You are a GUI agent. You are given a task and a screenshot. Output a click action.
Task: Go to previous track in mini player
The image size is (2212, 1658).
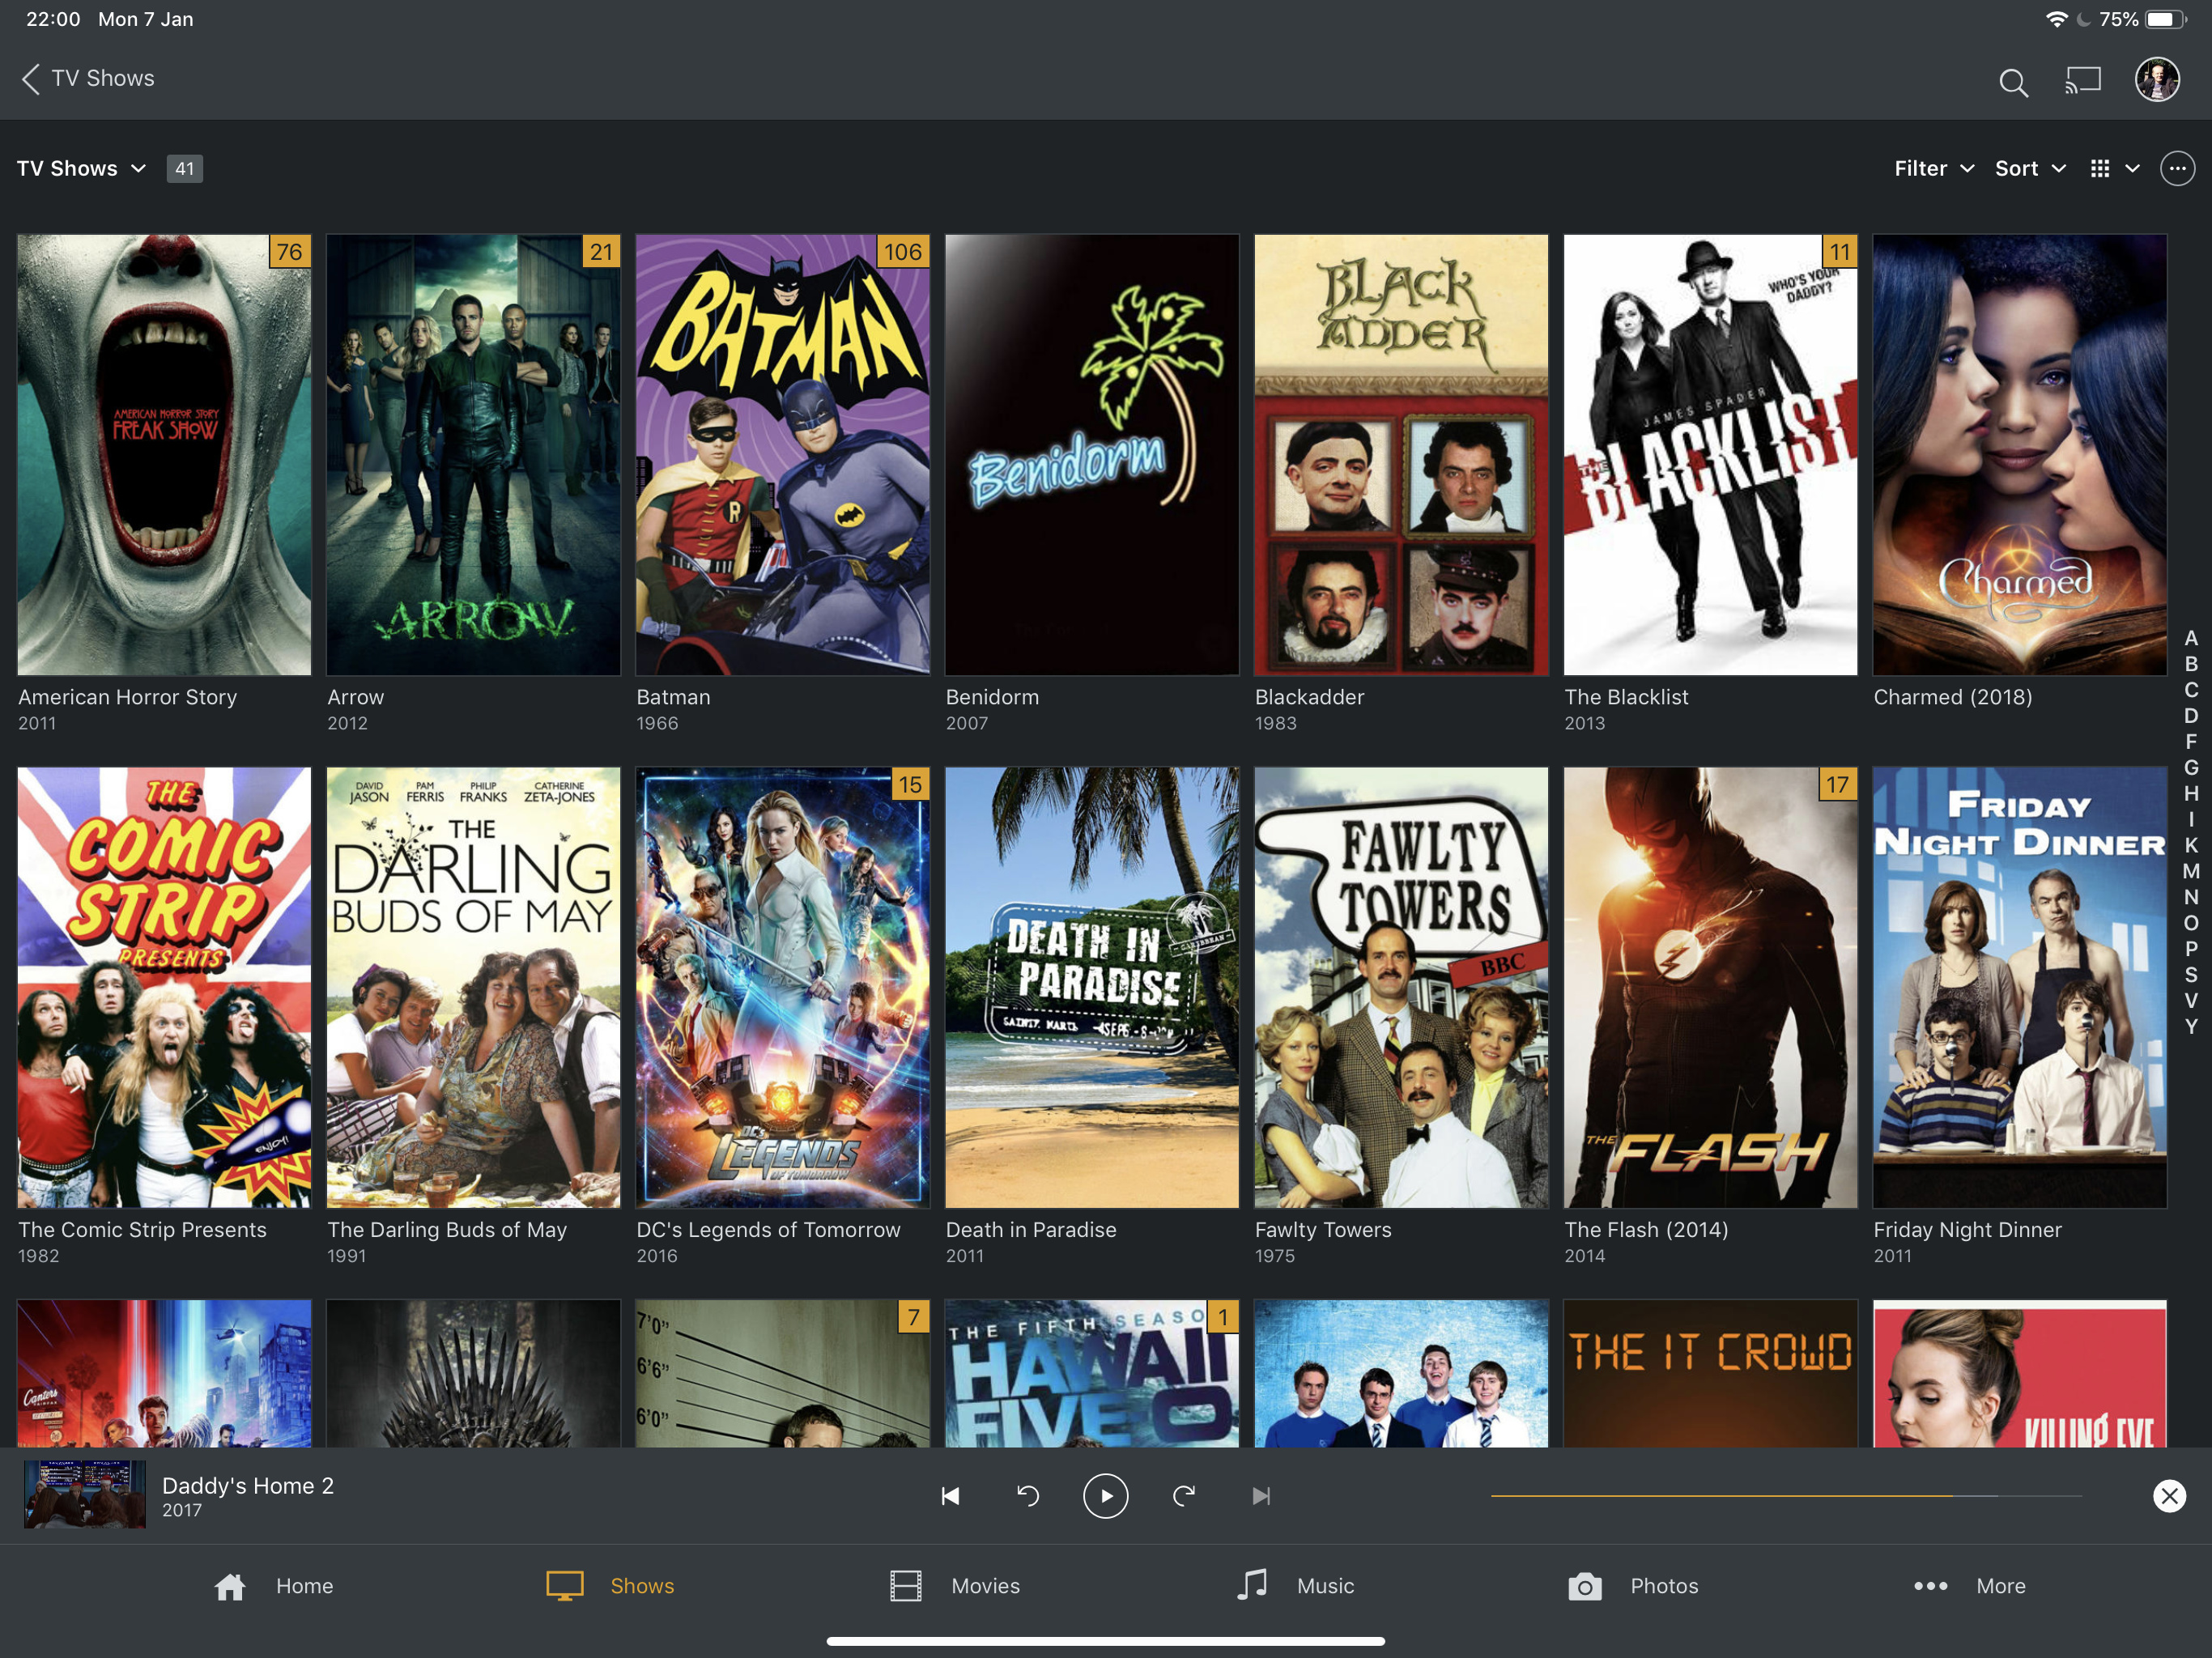click(950, 1496)
